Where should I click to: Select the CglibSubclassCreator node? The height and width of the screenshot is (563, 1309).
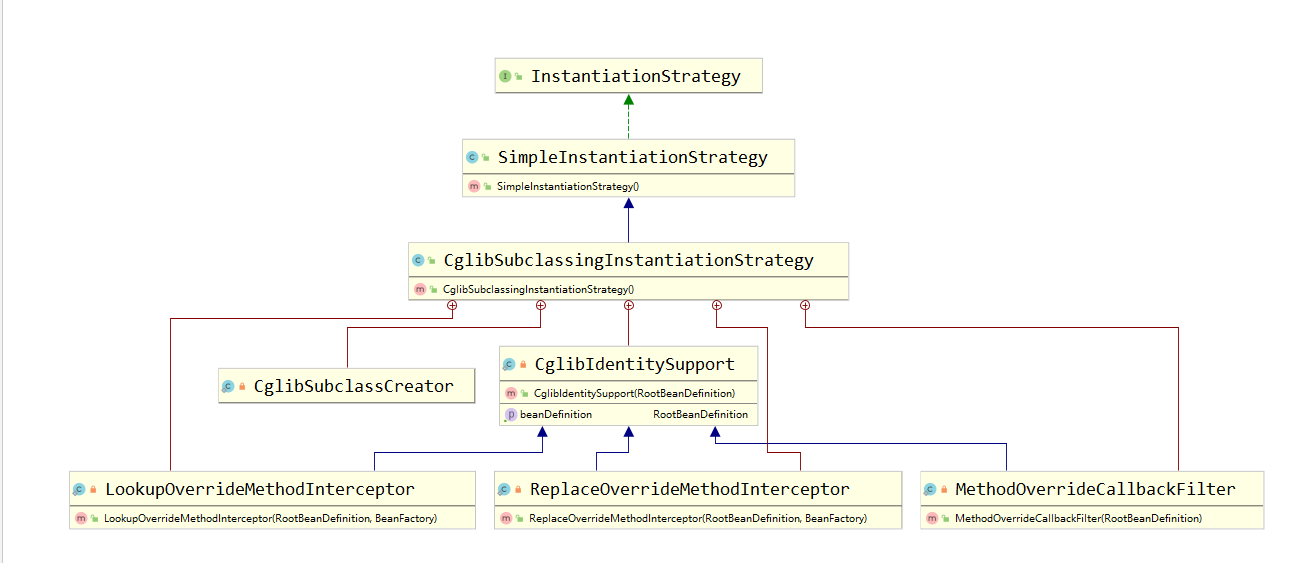(x=353, y=386)
